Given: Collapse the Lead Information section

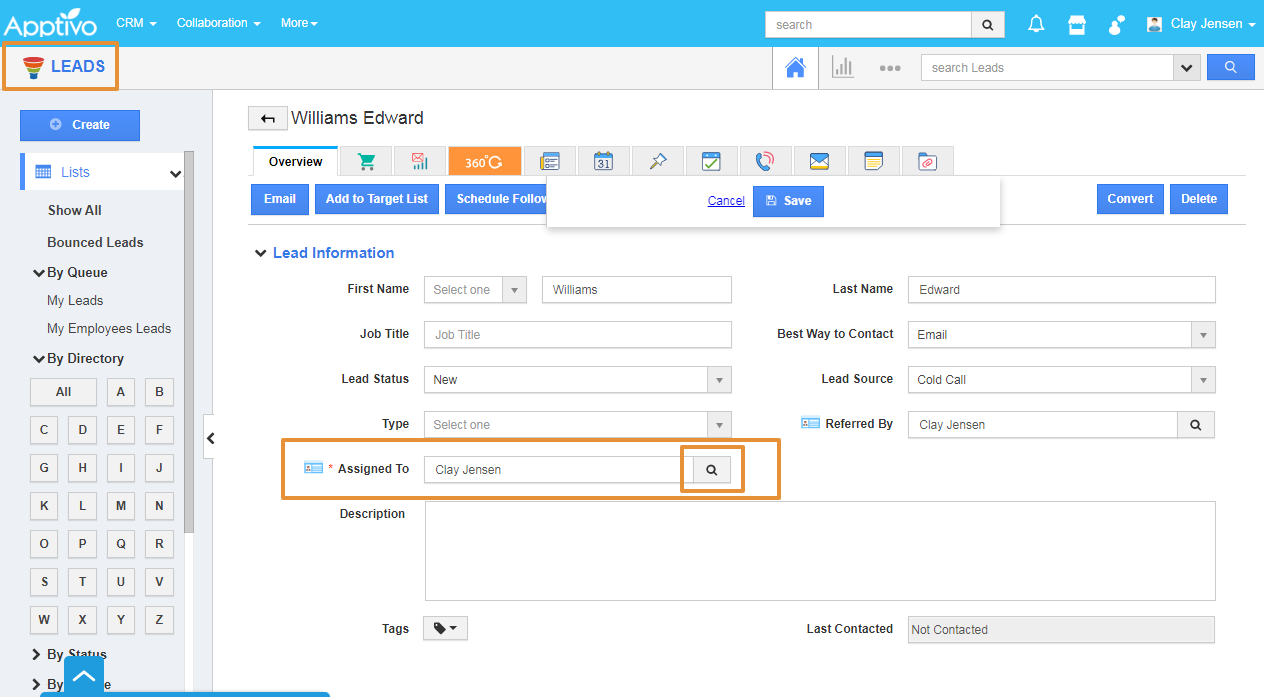Looking at the screenshot, I should click(260, 254).
